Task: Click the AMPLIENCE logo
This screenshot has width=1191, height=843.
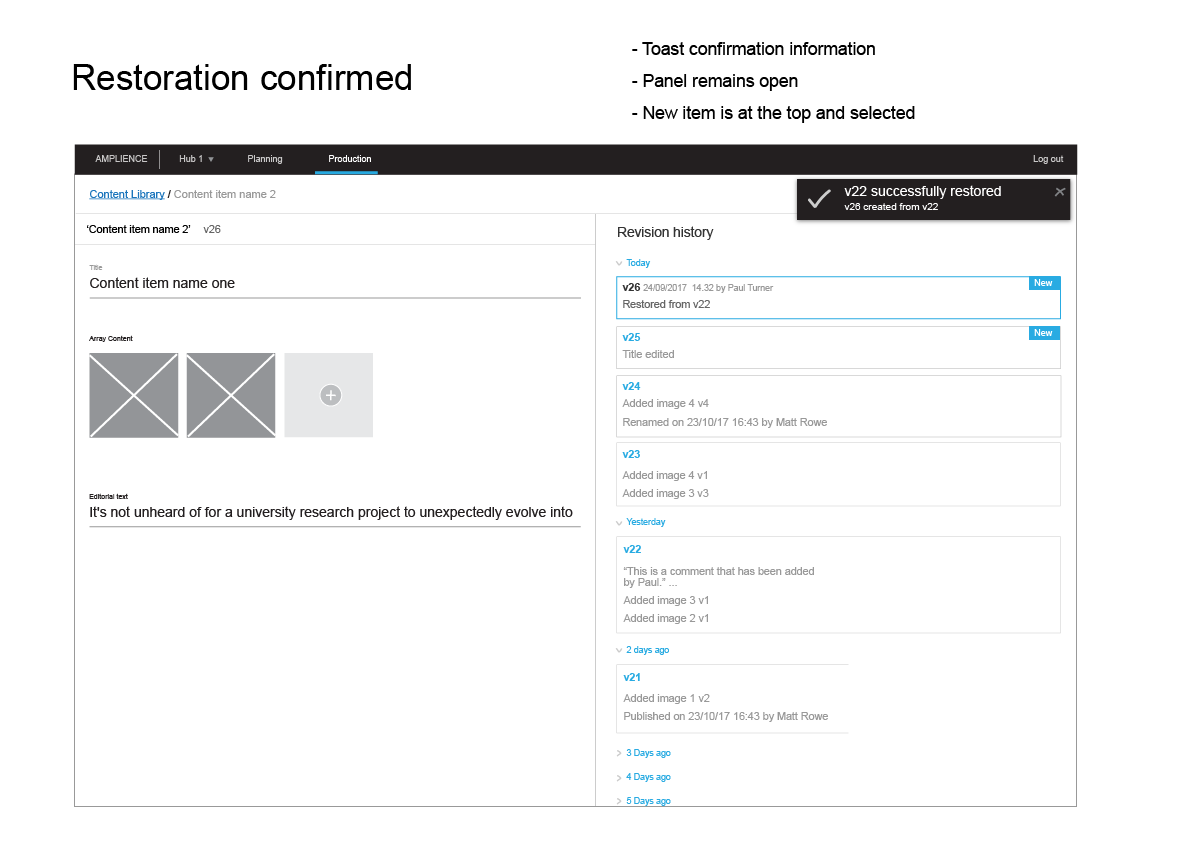Action: click(121, 159)
